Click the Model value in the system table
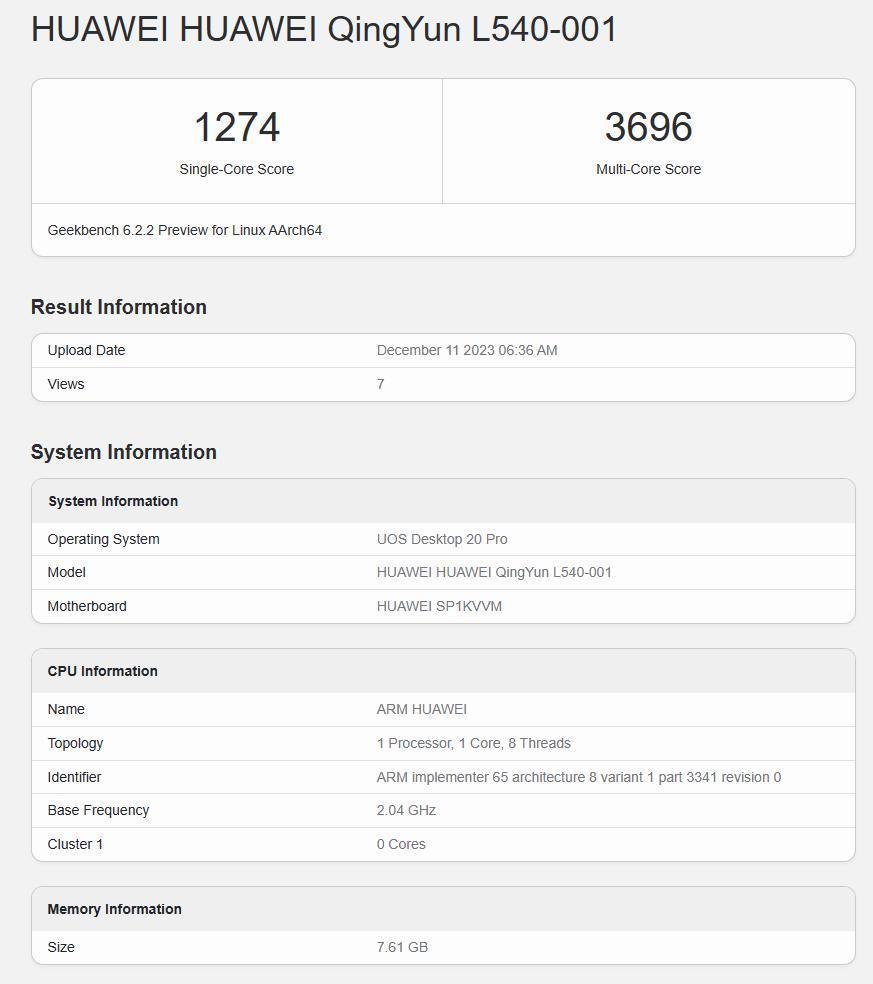The image size is (873, 984). click(x=494, y=572)
